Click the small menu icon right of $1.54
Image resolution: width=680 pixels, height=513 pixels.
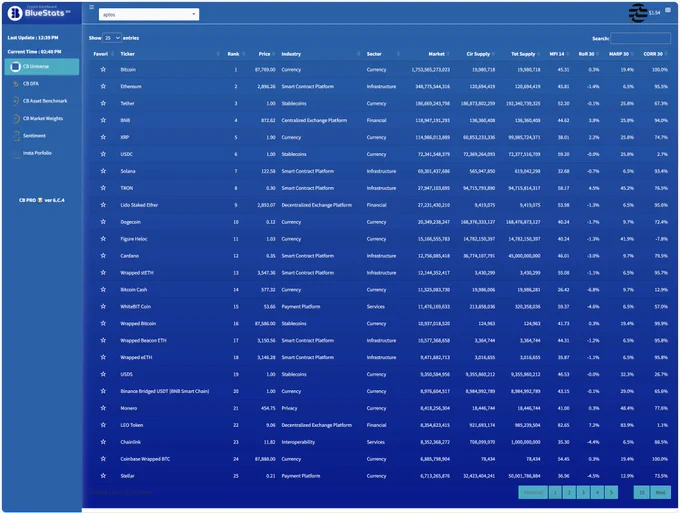coord(668,10)
